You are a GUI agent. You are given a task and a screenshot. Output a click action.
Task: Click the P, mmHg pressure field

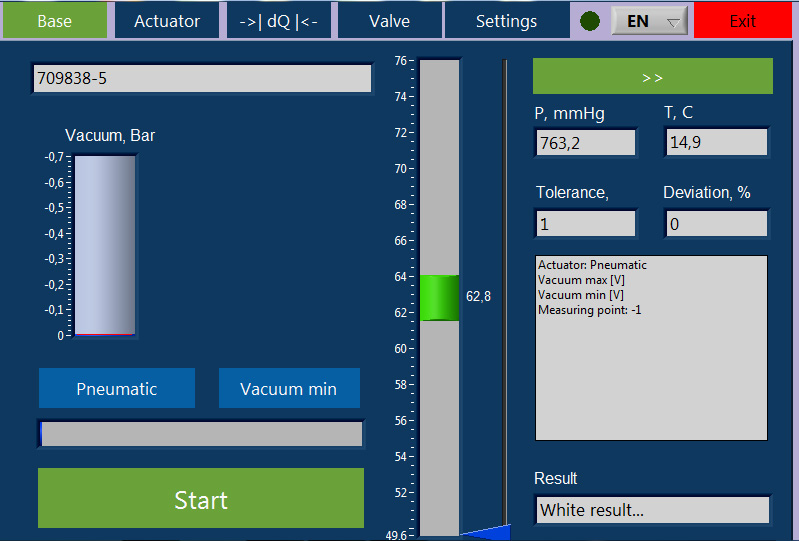pyautogui.click(x=586, y=143)
